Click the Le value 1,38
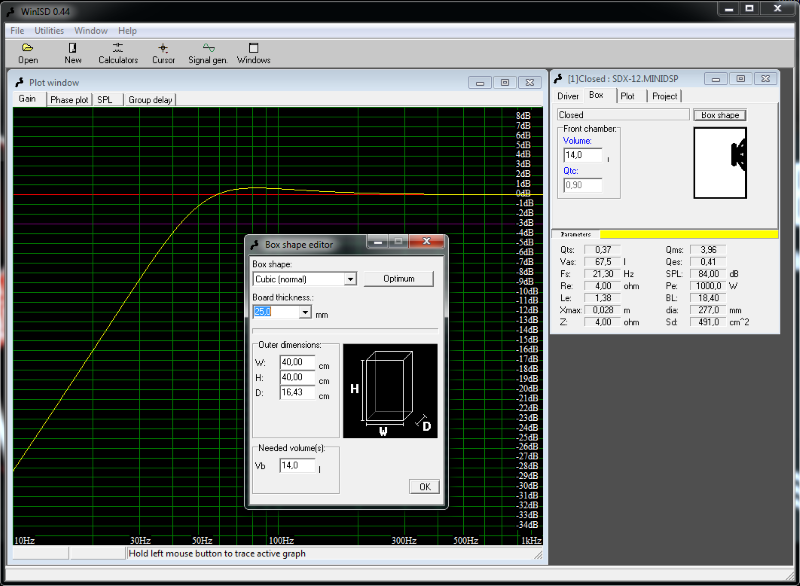The width and height of the screenshot is (800, 586). pos(603,298)
